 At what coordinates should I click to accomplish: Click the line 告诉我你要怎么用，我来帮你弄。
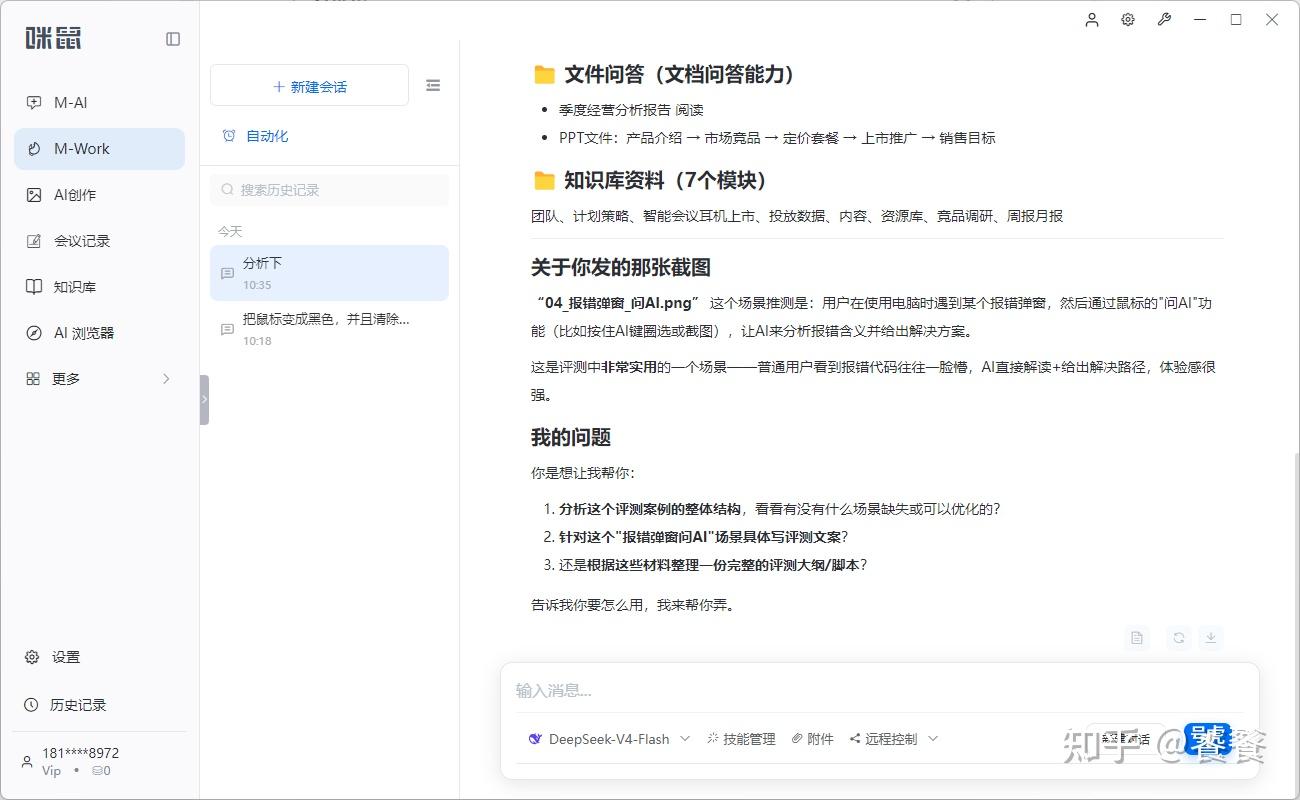click(x=633, y=605)
